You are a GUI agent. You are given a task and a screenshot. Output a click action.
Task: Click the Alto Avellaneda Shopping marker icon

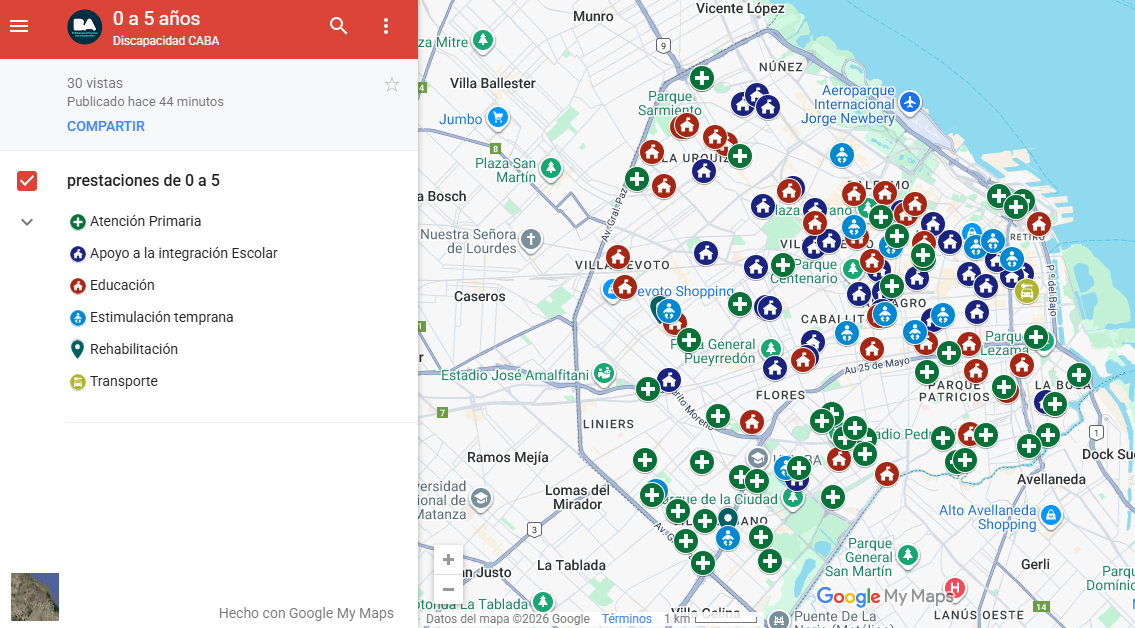[x=1051, y=515]
